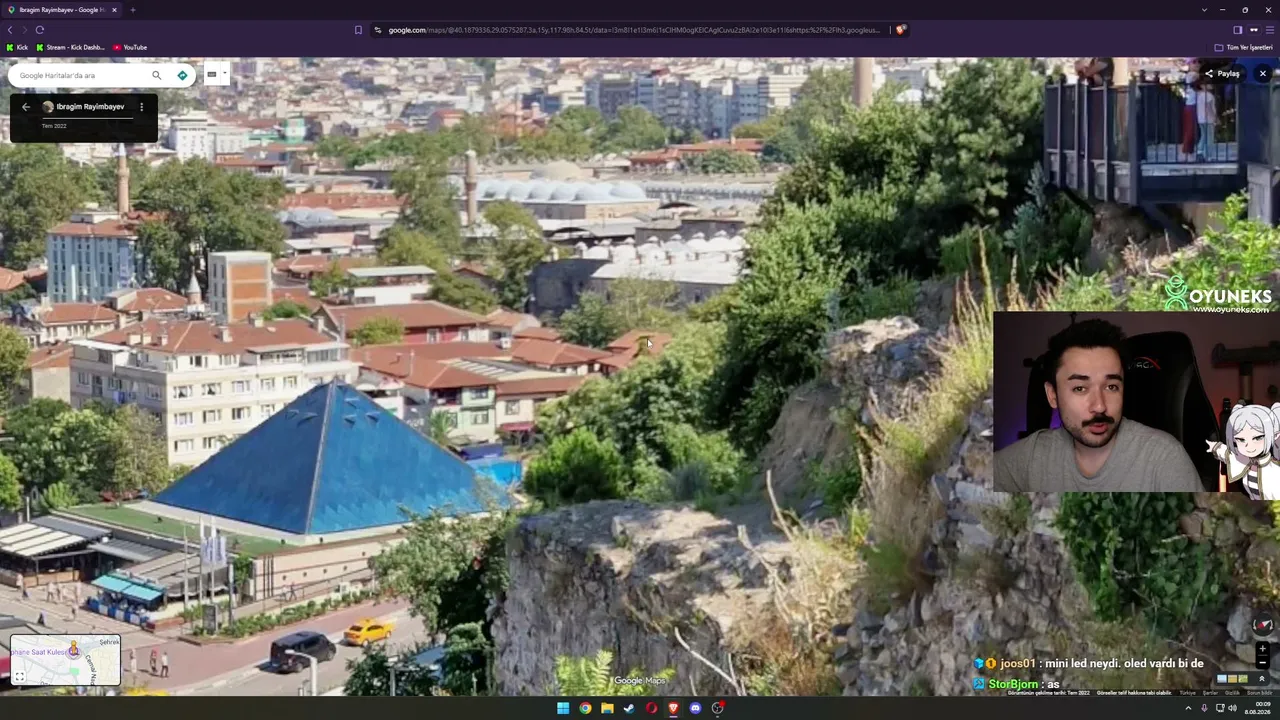Open the keyboard input tools dropdown arrow
The width and height of the screenshot is (1280, 720).
pos(224,74)
